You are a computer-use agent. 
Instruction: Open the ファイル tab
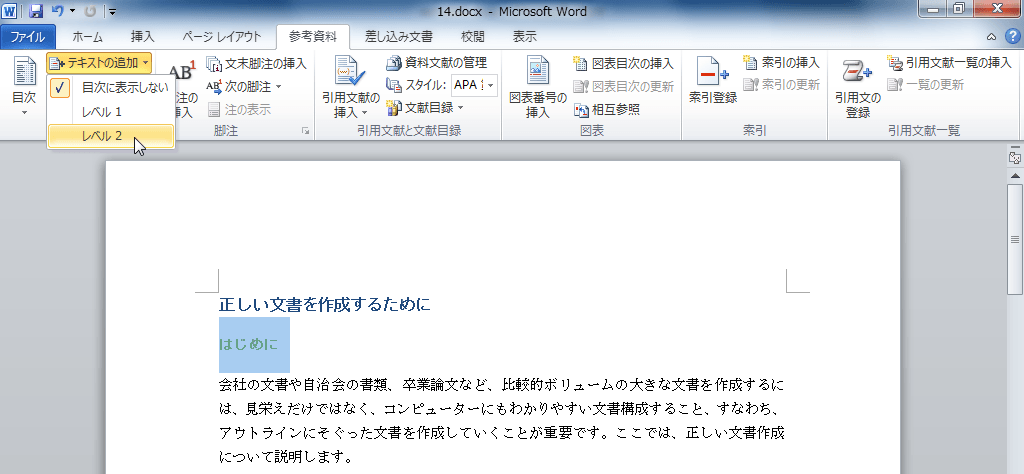click(27, 37)
